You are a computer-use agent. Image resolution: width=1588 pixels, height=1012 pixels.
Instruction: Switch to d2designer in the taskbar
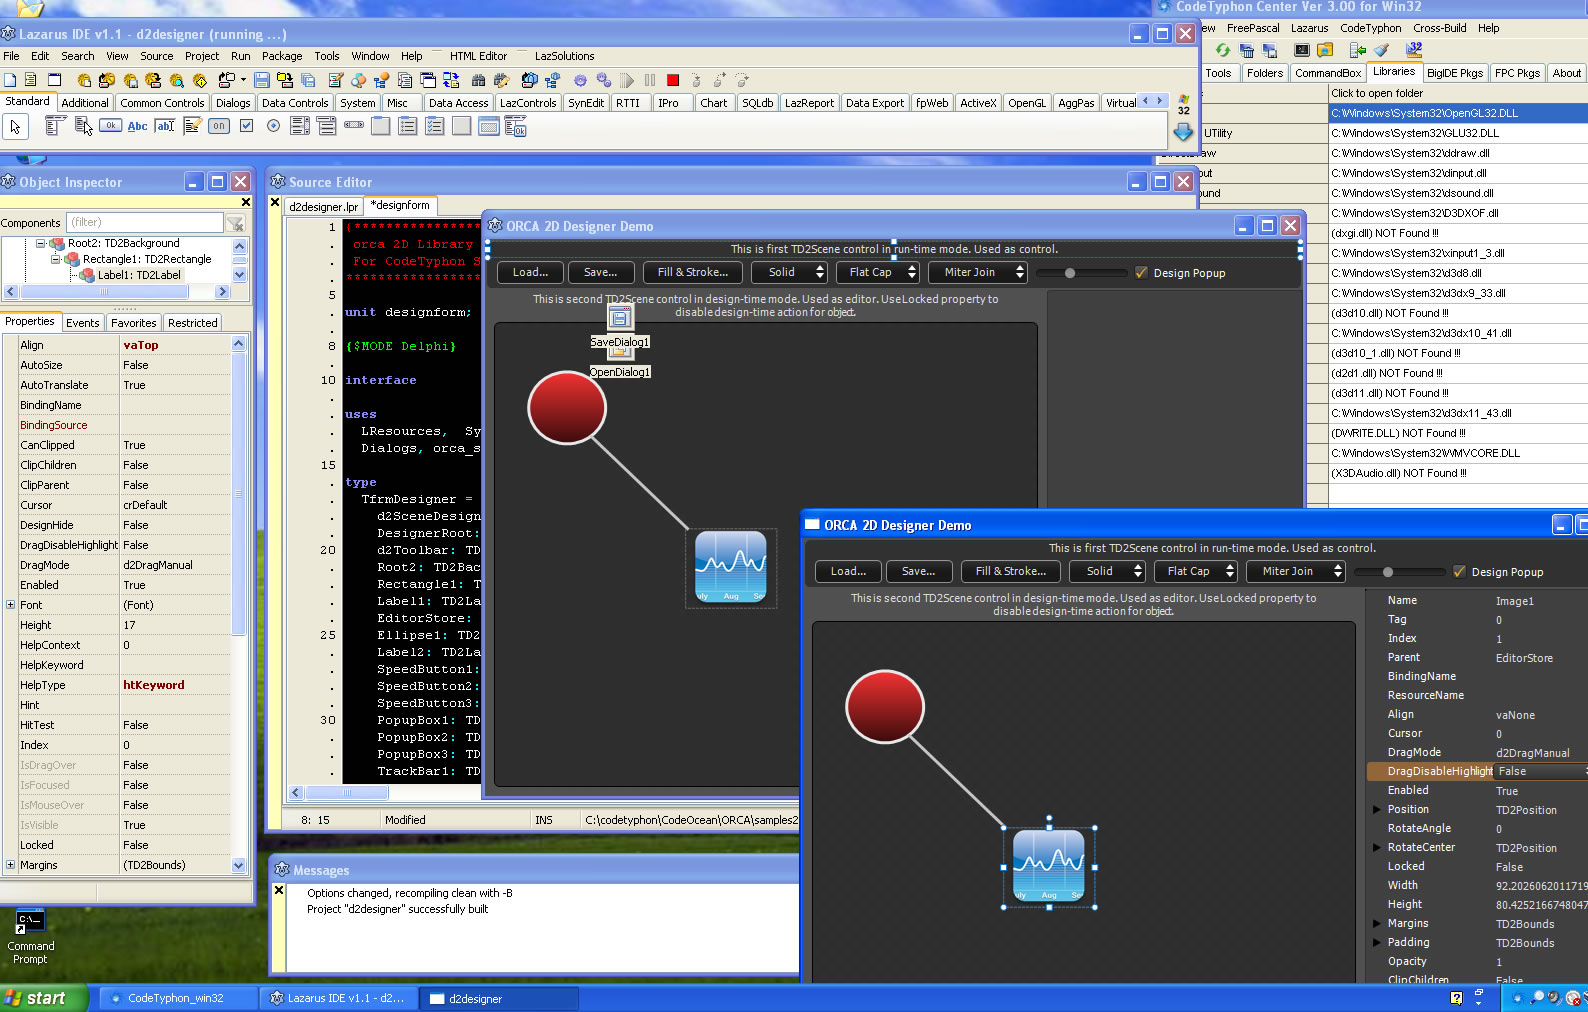498,998
